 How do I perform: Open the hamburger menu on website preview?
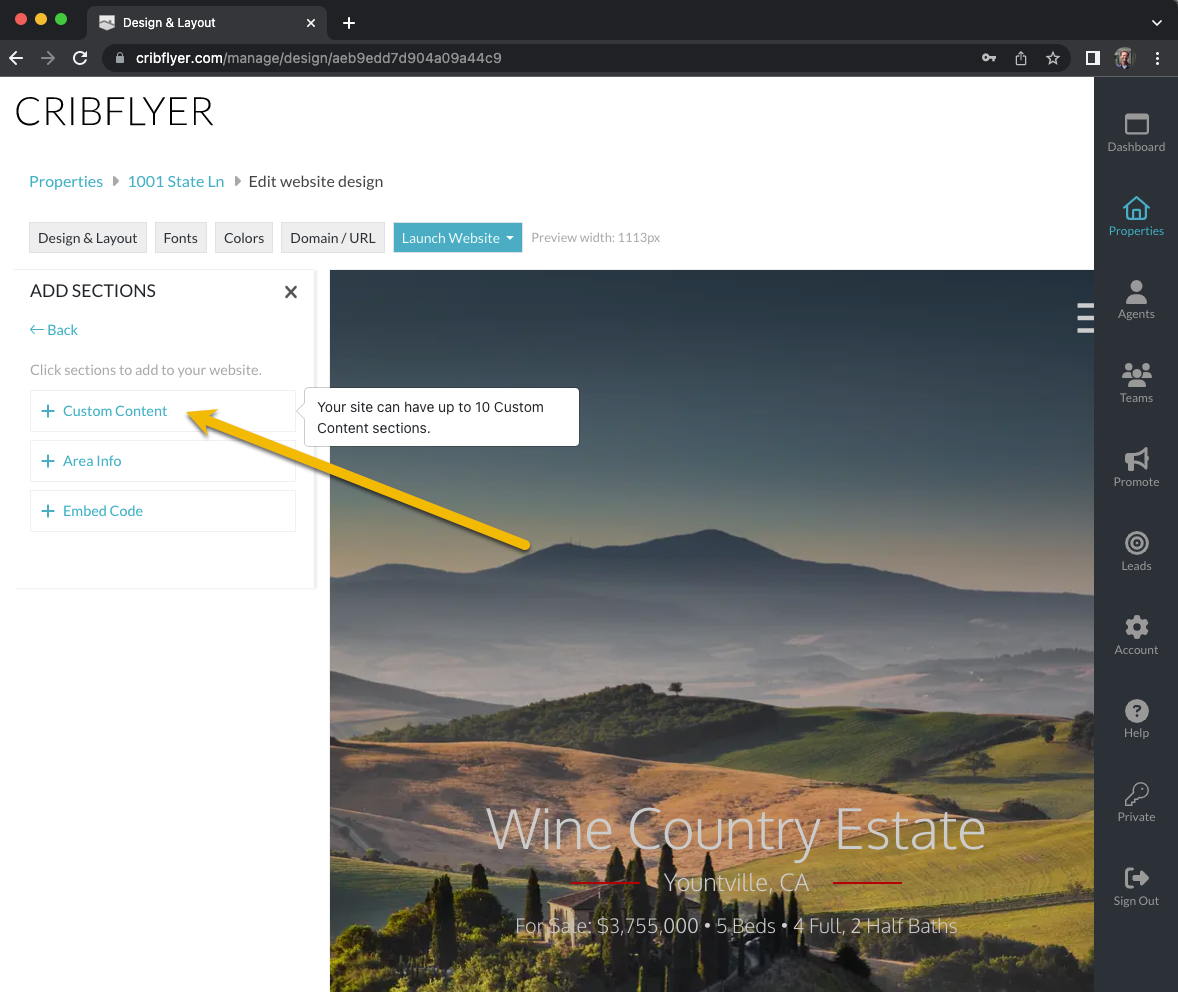(1085, 318)
